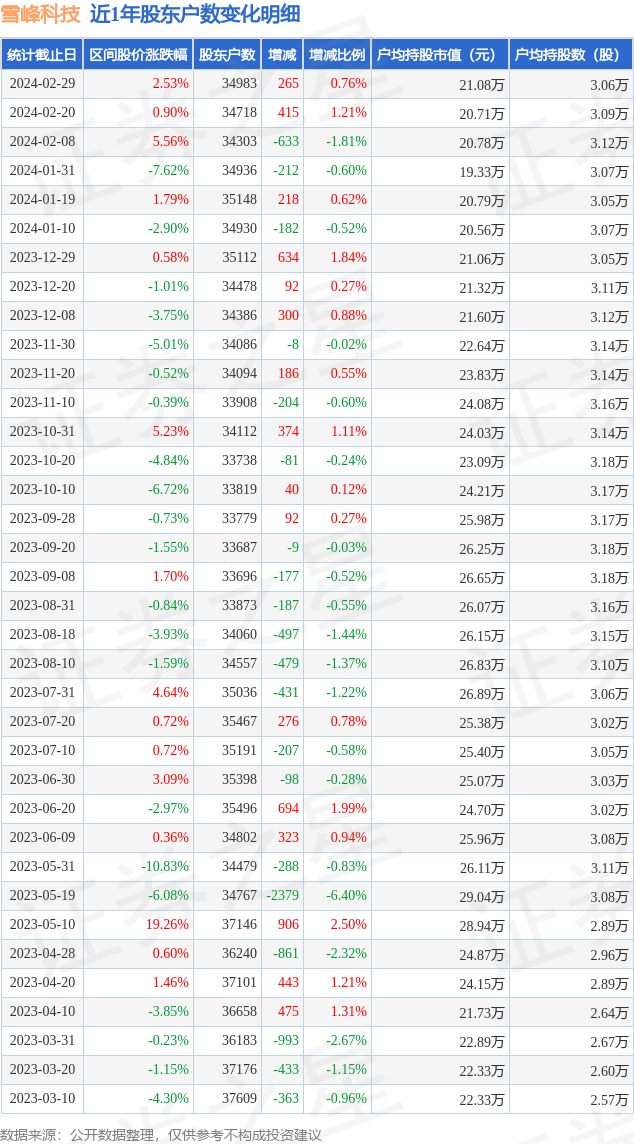Click the 29.04万 average holding value cell
Screen dimensions: 634x1144
coord(481,896)
